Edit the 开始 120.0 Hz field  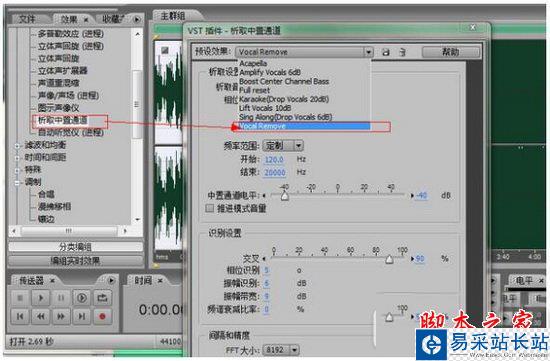pyautogui.click(x=274, y=160)
